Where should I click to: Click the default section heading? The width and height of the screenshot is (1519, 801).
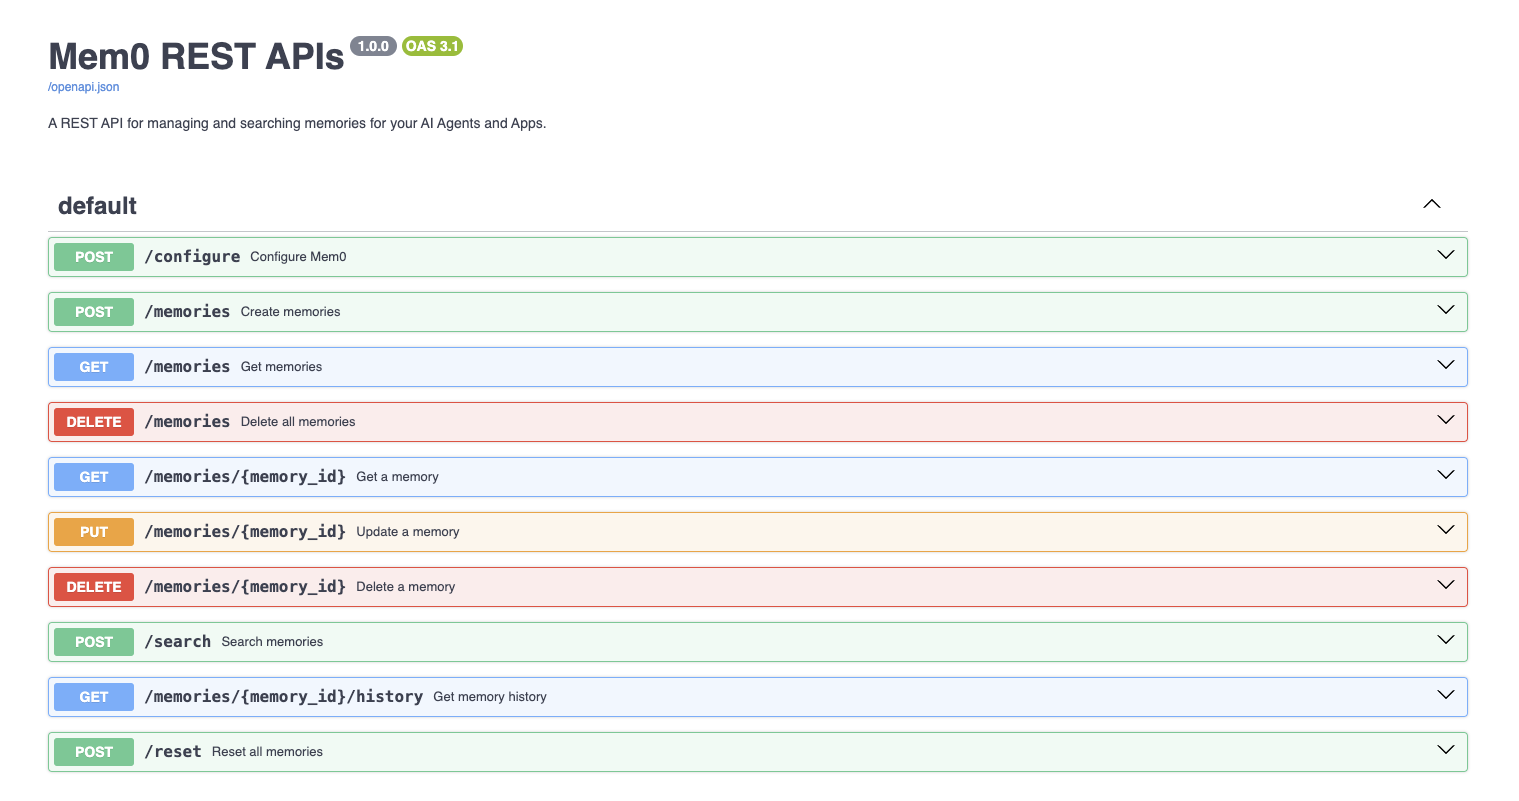98,206
